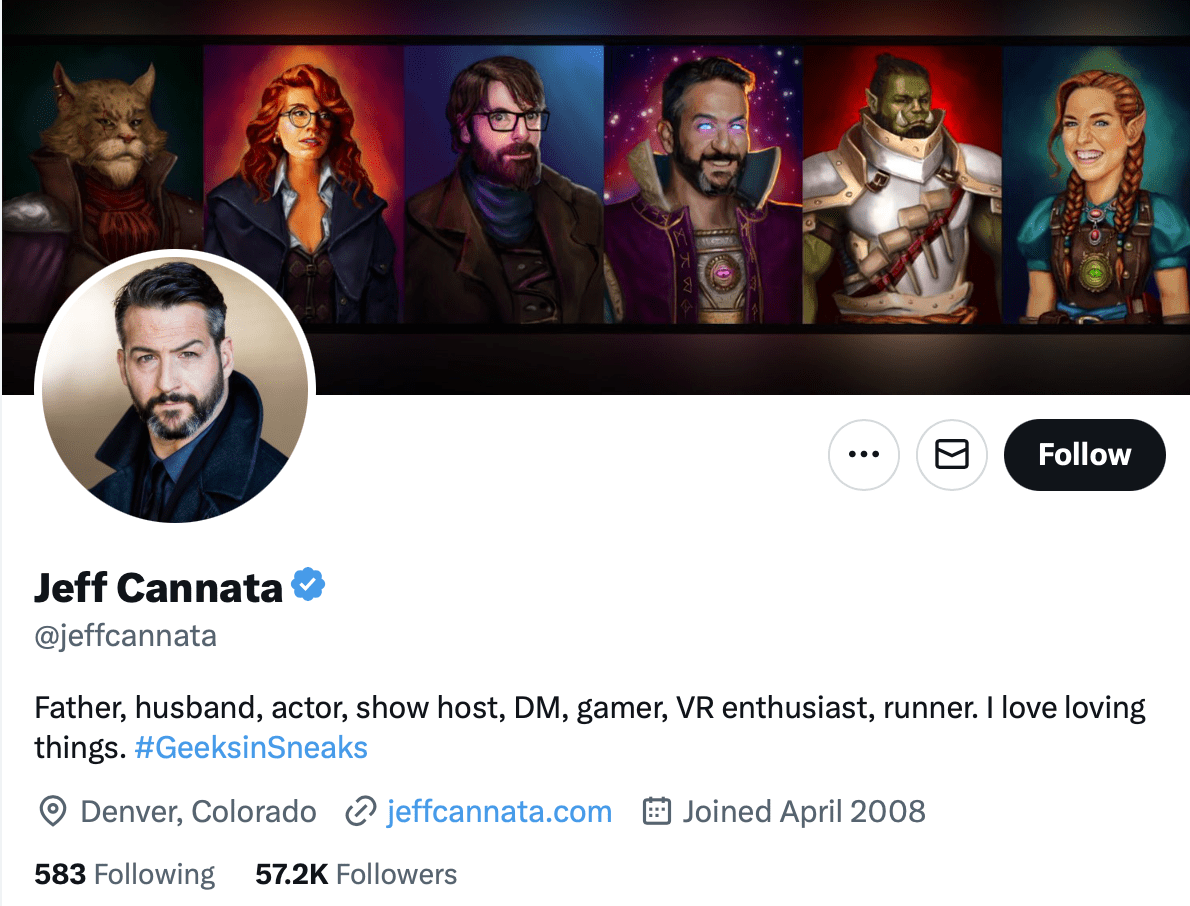This screenshot has height=906, width=1190.
Task: Open the jeffcannata.com website link
Action: pos(498,812)
